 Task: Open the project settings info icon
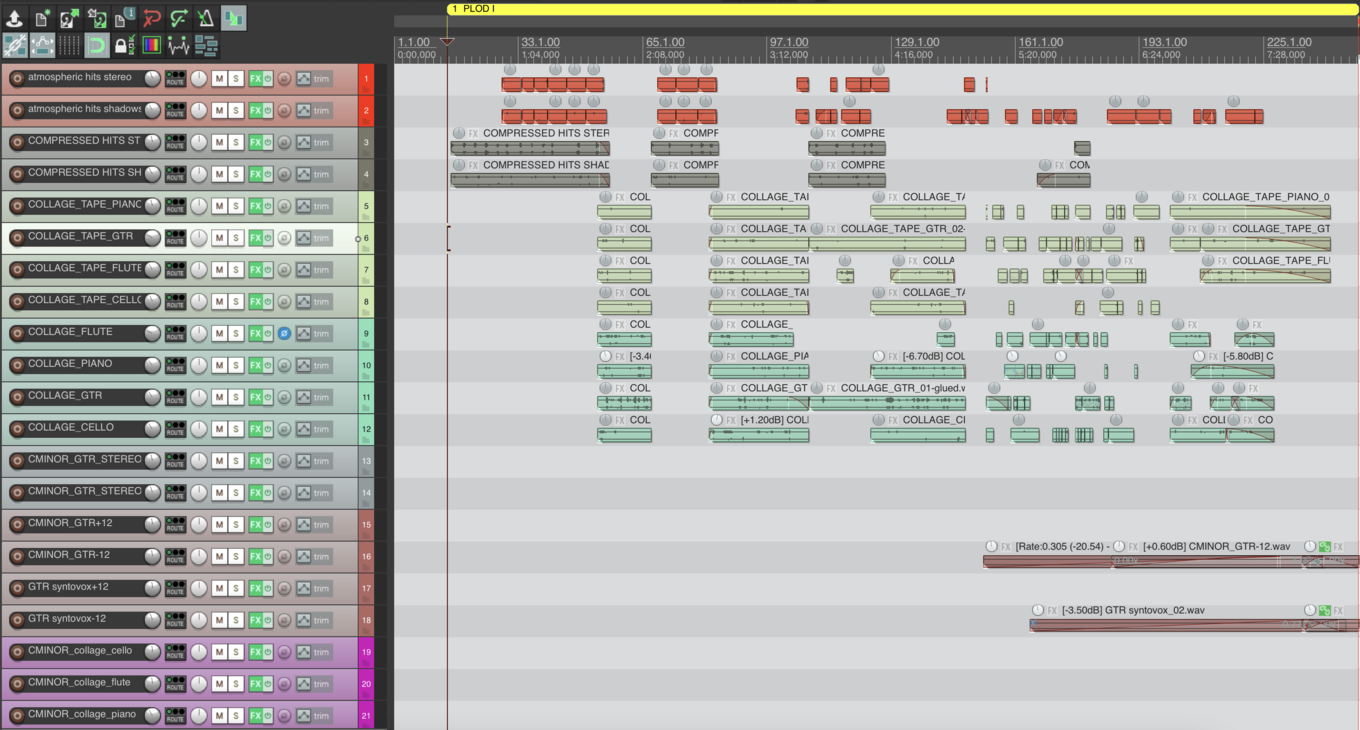point(124,19)
